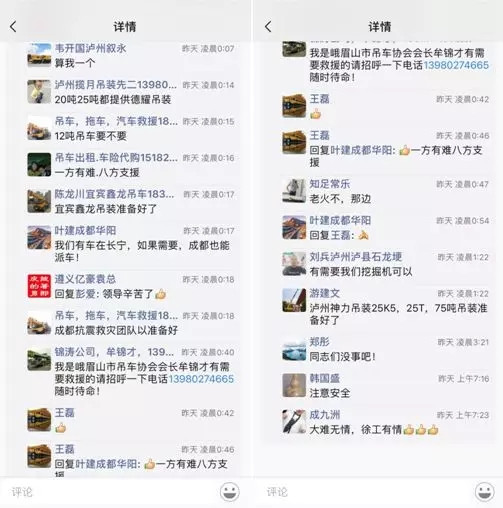Image resolution: width=503 pixels, height=508 pixels.
Task: Go back using left panel back arrow
Action: click(13, 27)
